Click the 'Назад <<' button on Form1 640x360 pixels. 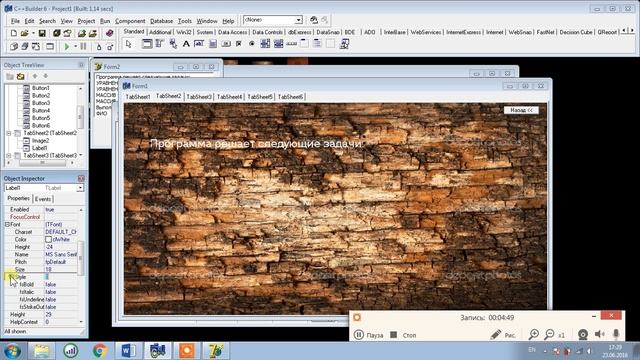pos(521,110)
